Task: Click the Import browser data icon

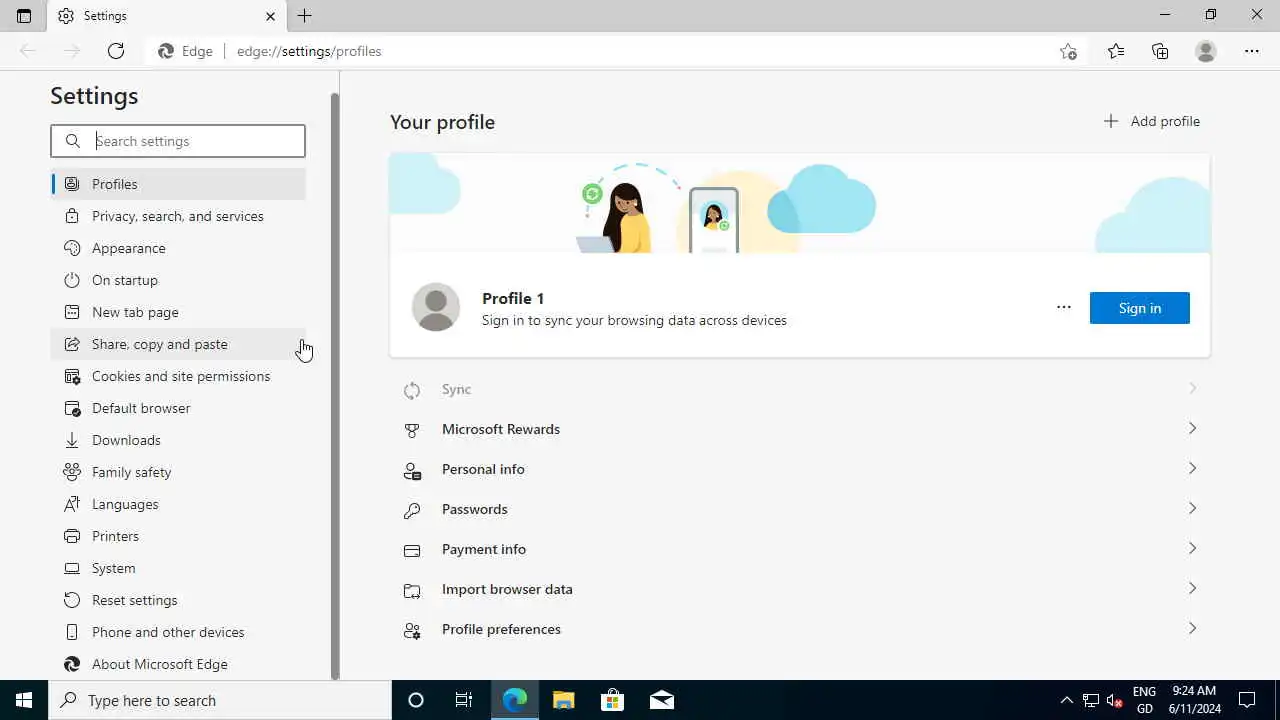Action: coord(412,590)
